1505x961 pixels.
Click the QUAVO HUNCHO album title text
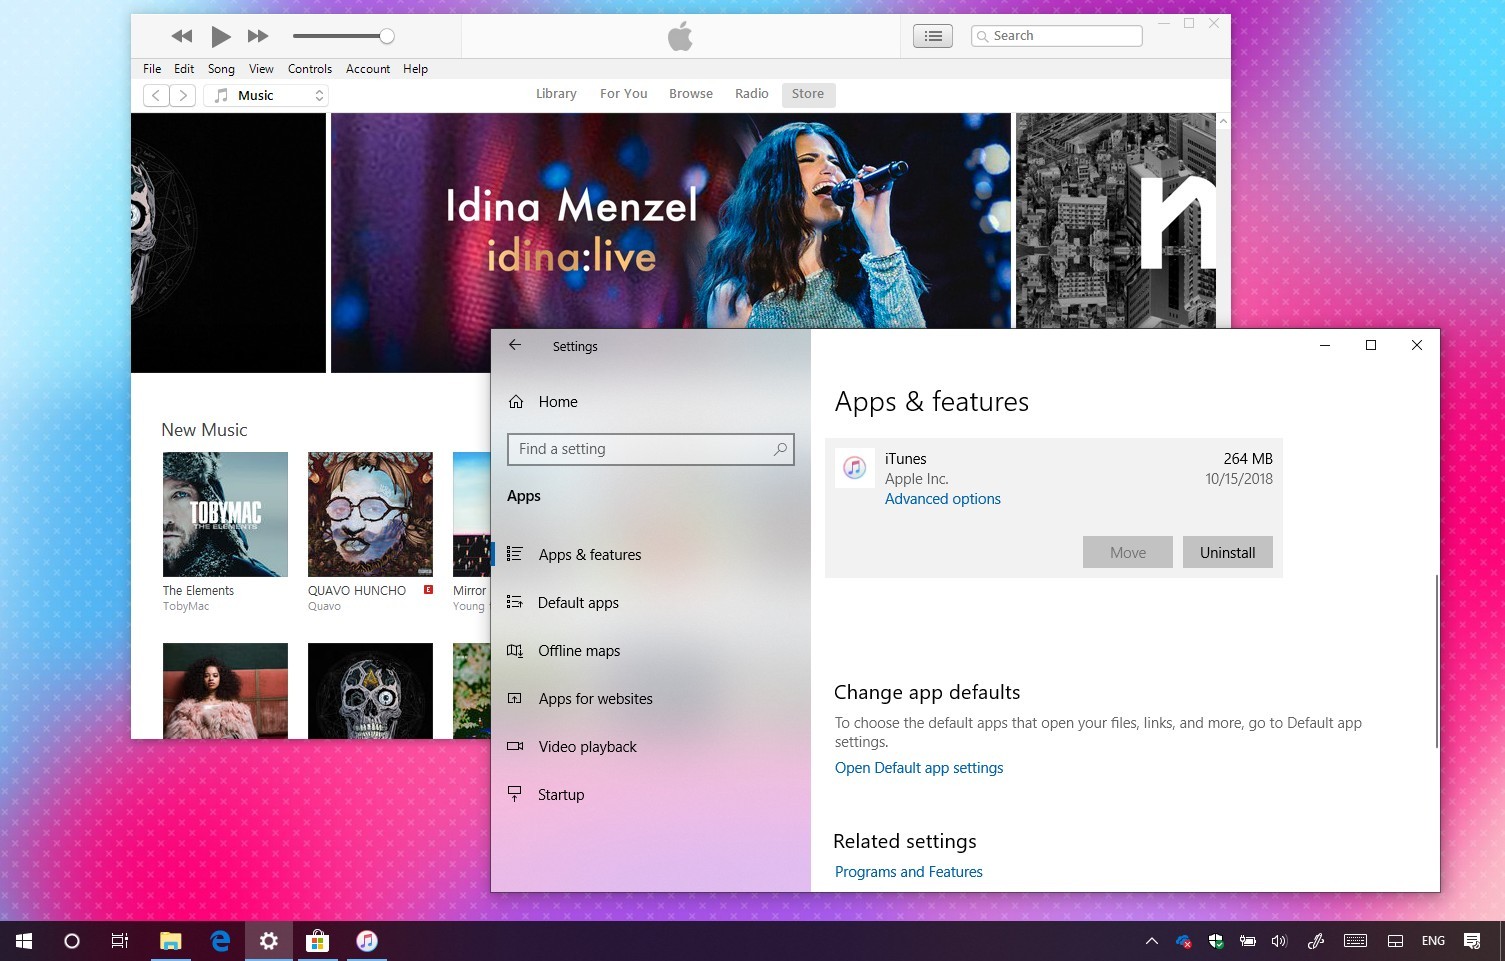357,591
